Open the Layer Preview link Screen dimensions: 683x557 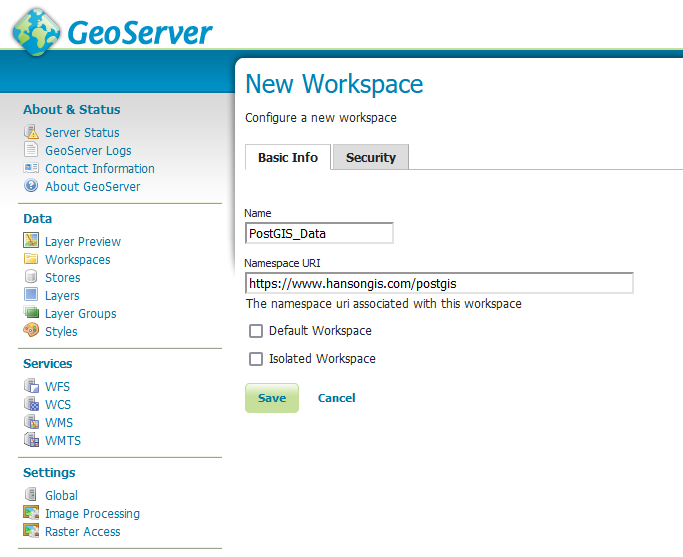pyautogui.click(x=83, y=241)
